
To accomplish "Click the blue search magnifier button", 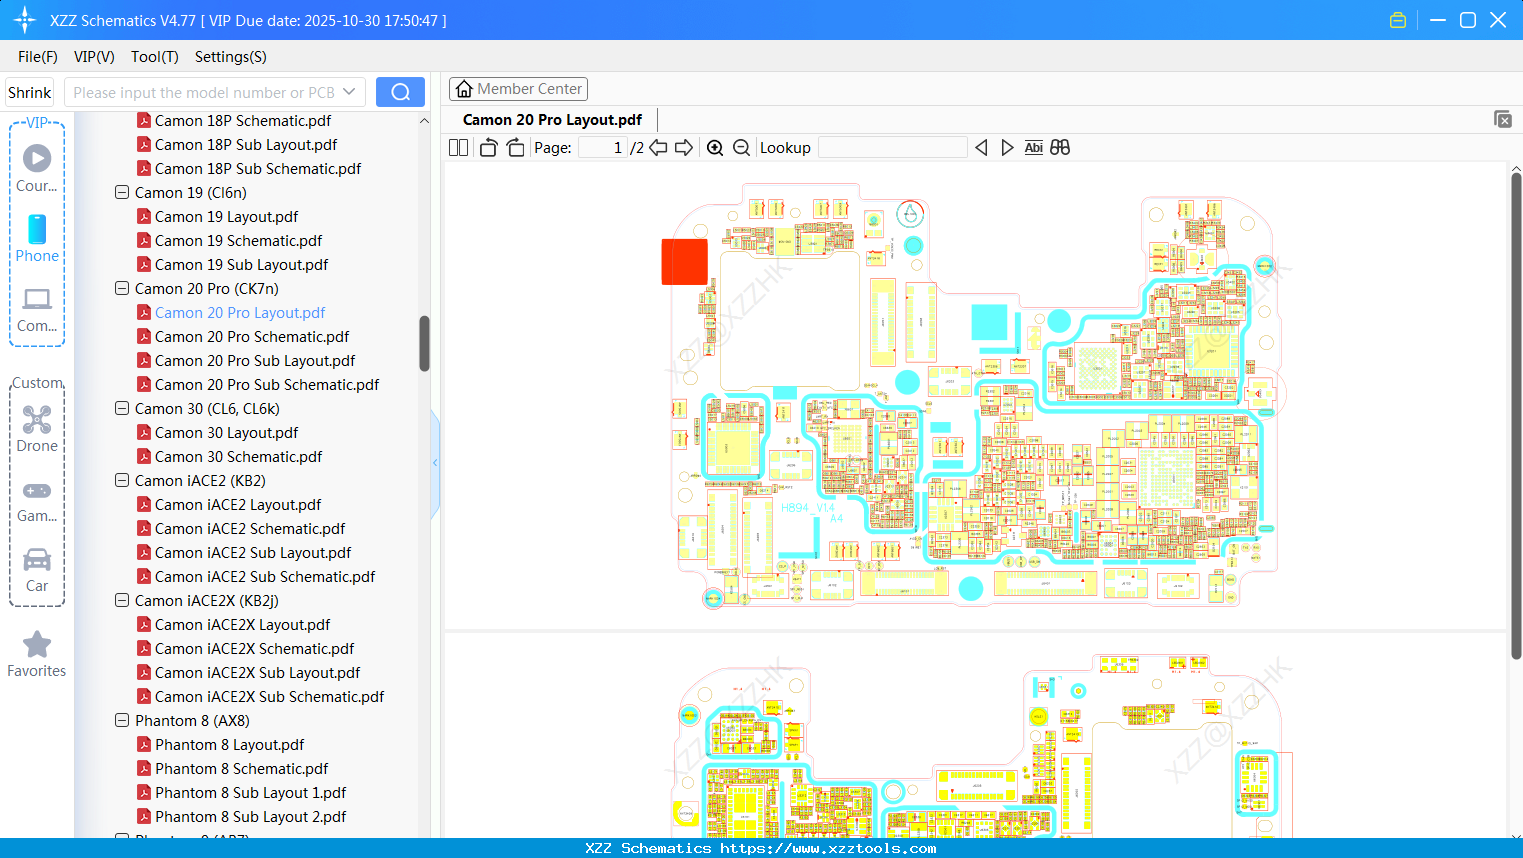I will [x=400, y=92].
